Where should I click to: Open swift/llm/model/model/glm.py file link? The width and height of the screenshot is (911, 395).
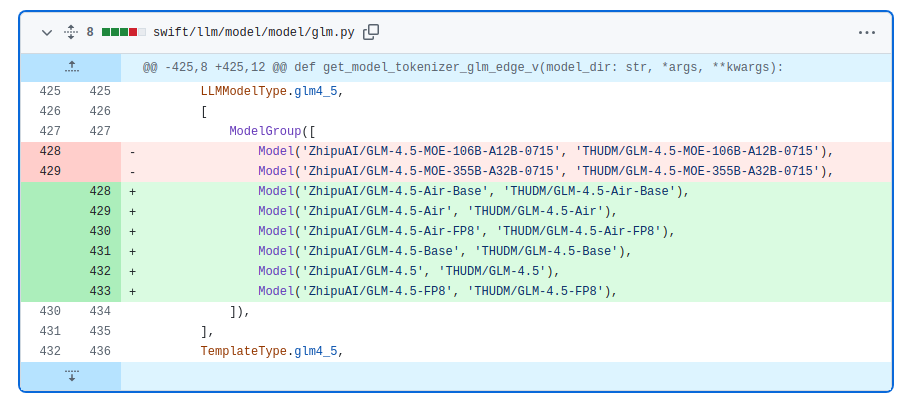tap(254, 33)
